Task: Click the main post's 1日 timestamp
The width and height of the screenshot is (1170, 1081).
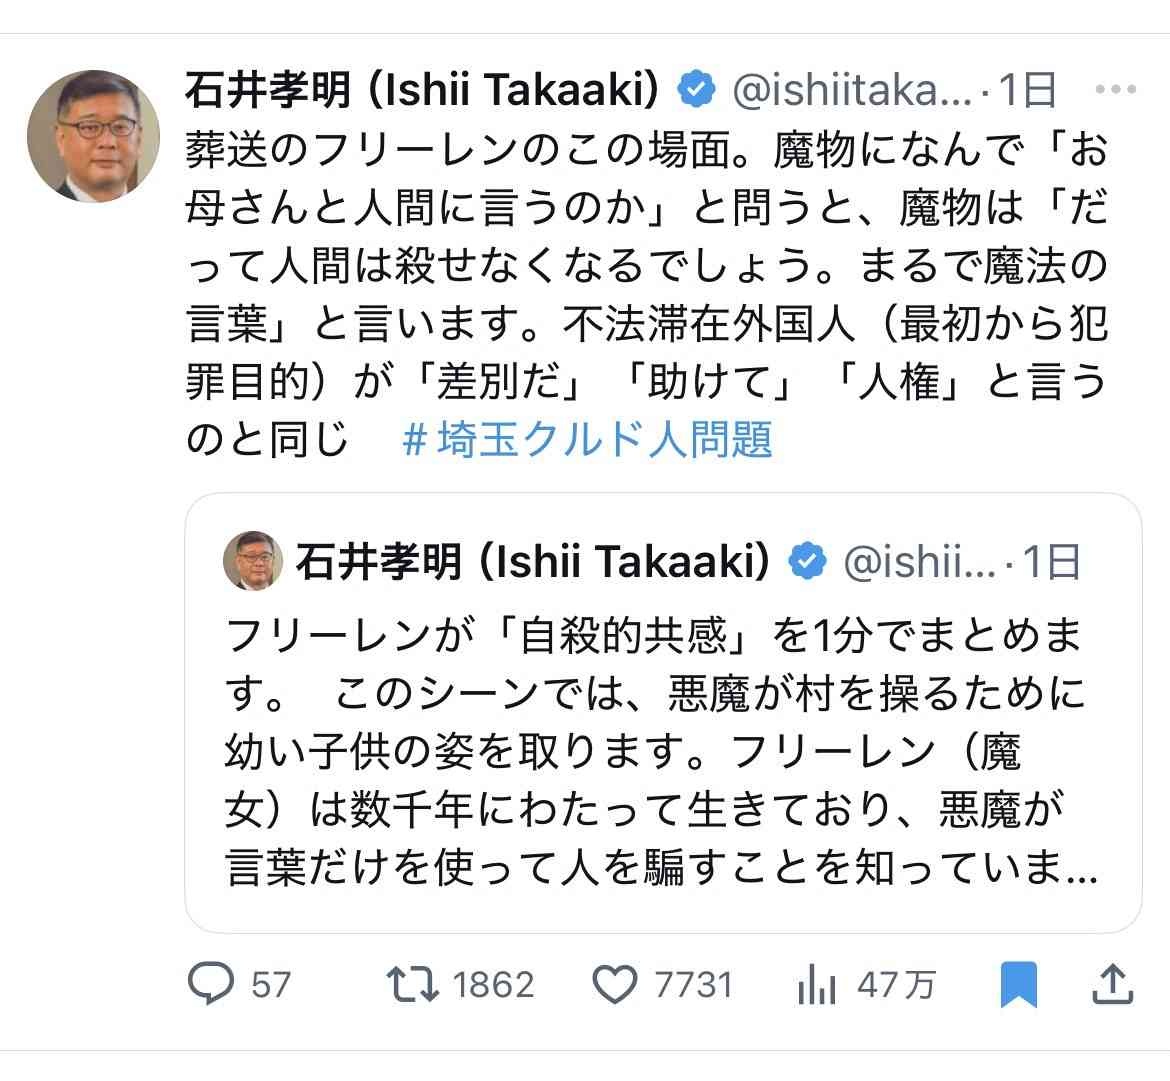Action: [x=1029, y=90]
